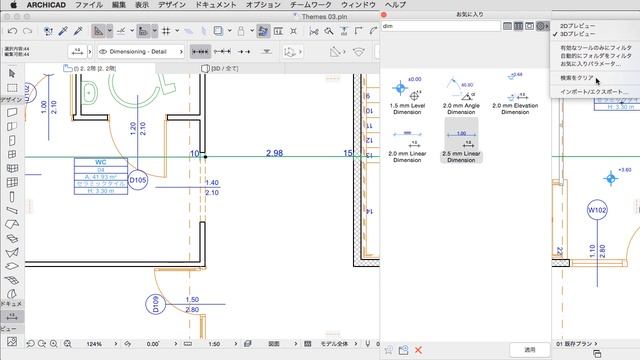Open the lock dropdown arrow
The height and width of the screenshot is (360, 640).
click(252, 31)
